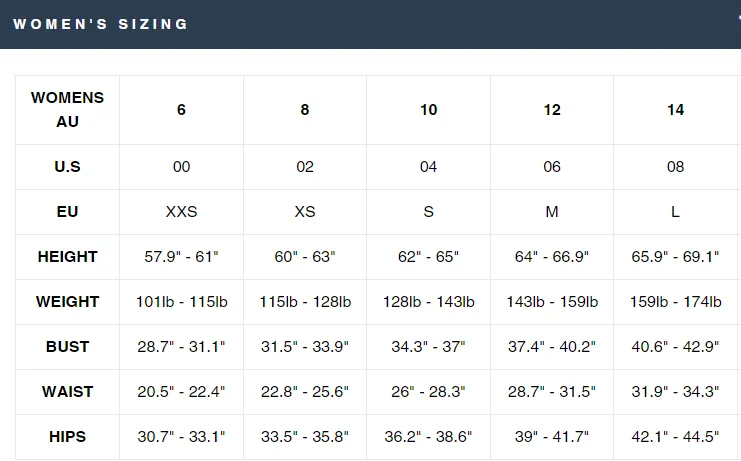Select AU size 8 column header
The image size is (741, 461).
pyautogui.click(x=305, y=110)
